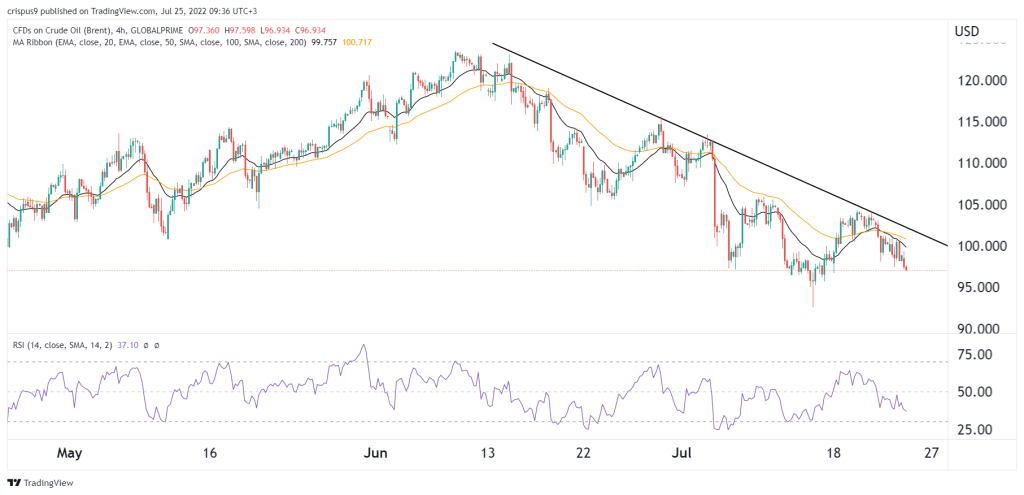The height and width of the screenshot is (495, 1024).
Task: Click the 18 date axis label
Action: 833,453
